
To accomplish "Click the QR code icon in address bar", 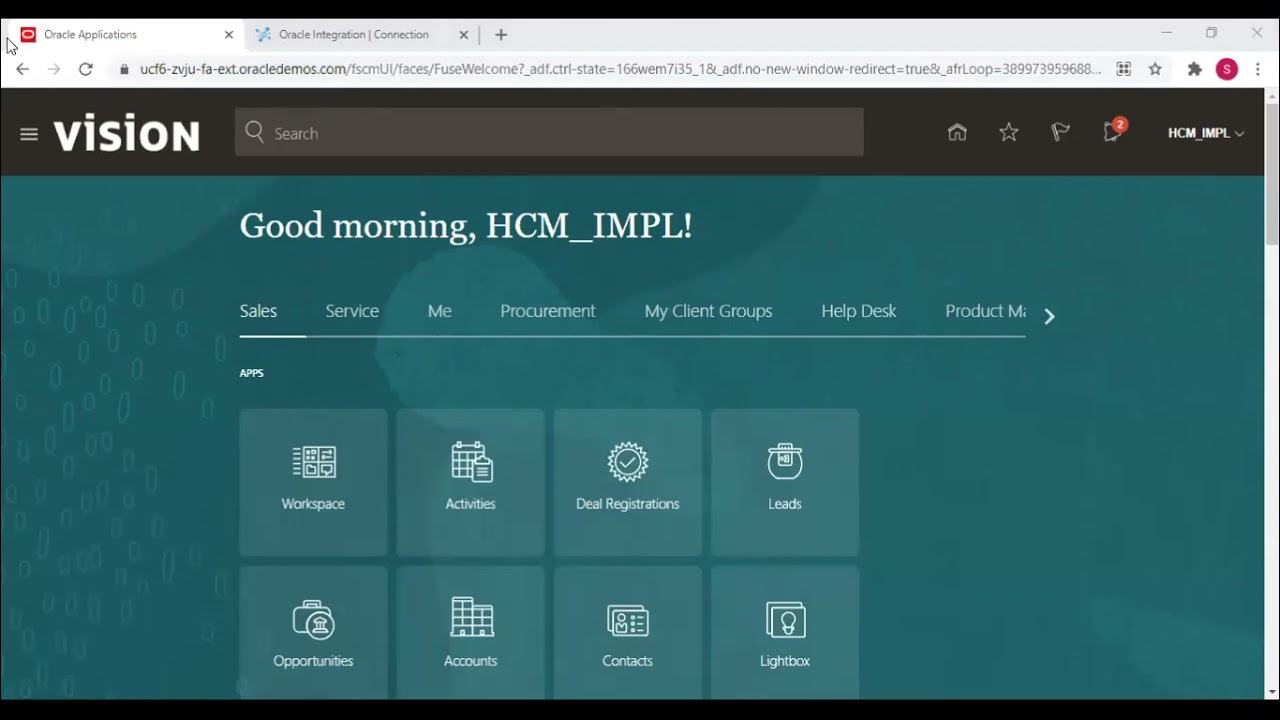I will click(x=1124, y=69).
